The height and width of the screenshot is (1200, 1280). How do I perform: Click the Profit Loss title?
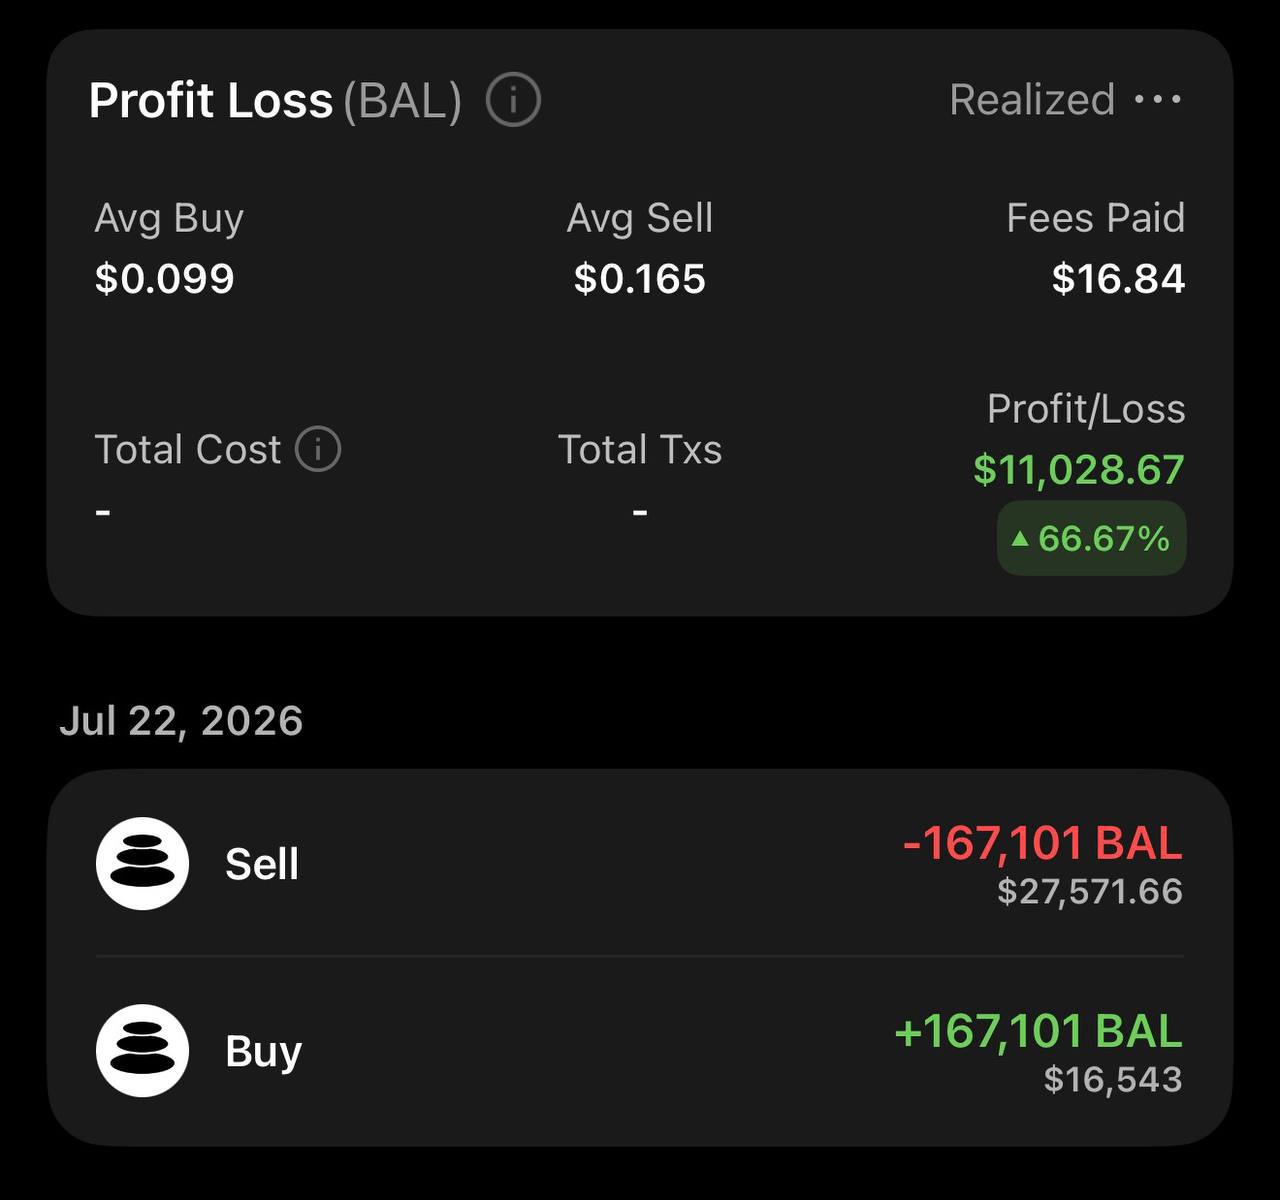pyautogui.click(x=211, y=100)
